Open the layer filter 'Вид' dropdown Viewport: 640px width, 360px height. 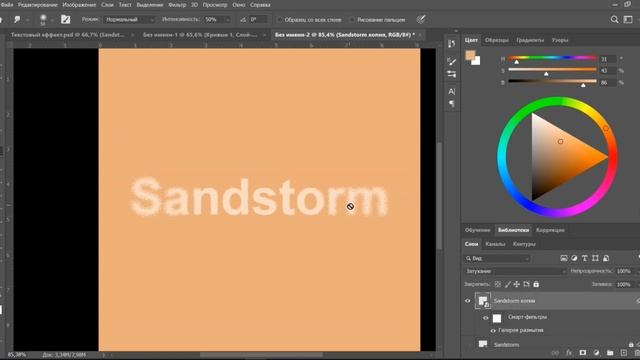497,258
